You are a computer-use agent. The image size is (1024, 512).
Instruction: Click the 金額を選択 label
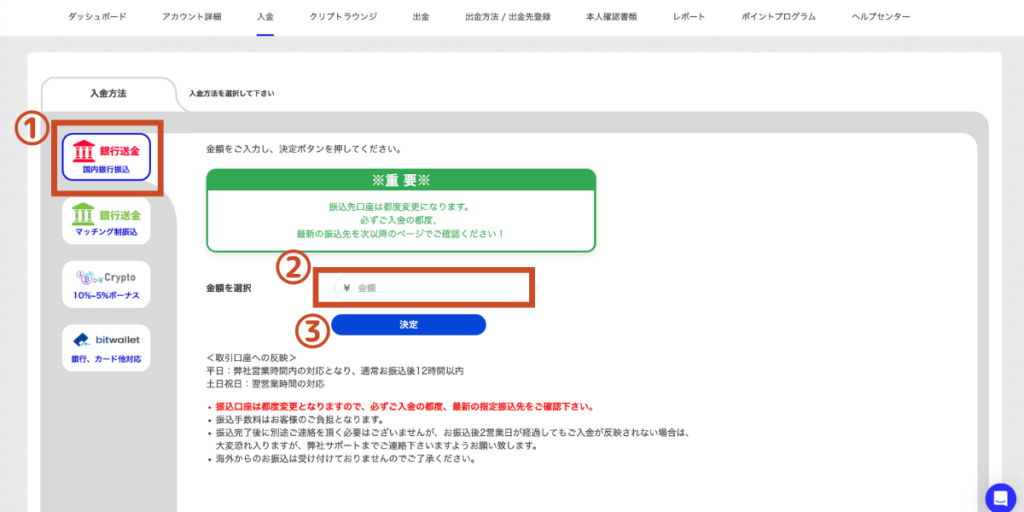click(229, 287)
